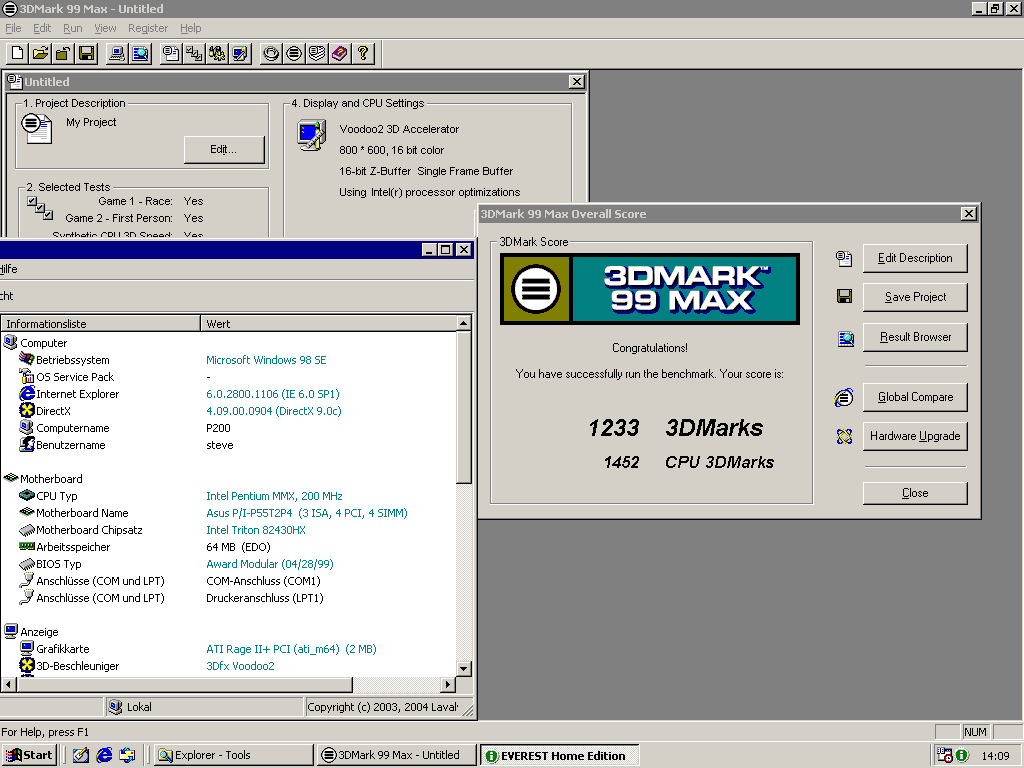The image size is (1024, 768).
Task: Click the project description toolbar icon
Action: tap(171, 54)
